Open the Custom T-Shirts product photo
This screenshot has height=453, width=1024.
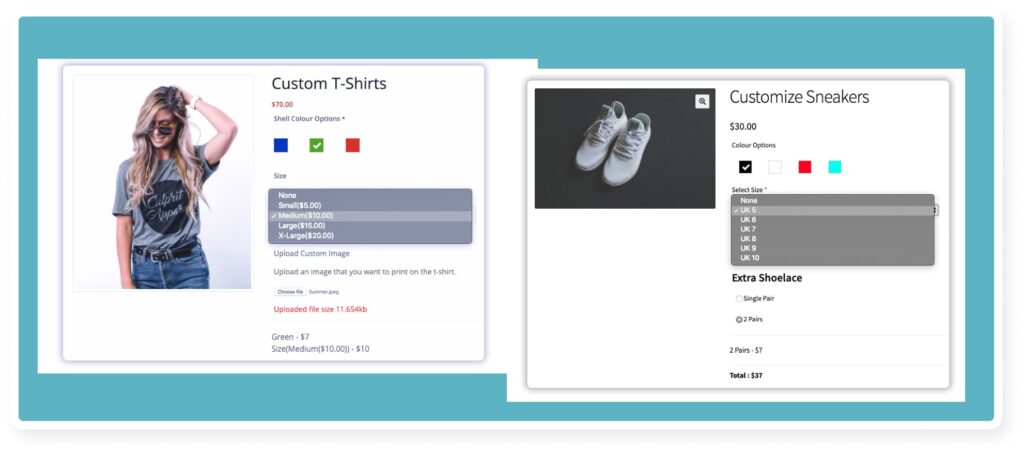163,183
